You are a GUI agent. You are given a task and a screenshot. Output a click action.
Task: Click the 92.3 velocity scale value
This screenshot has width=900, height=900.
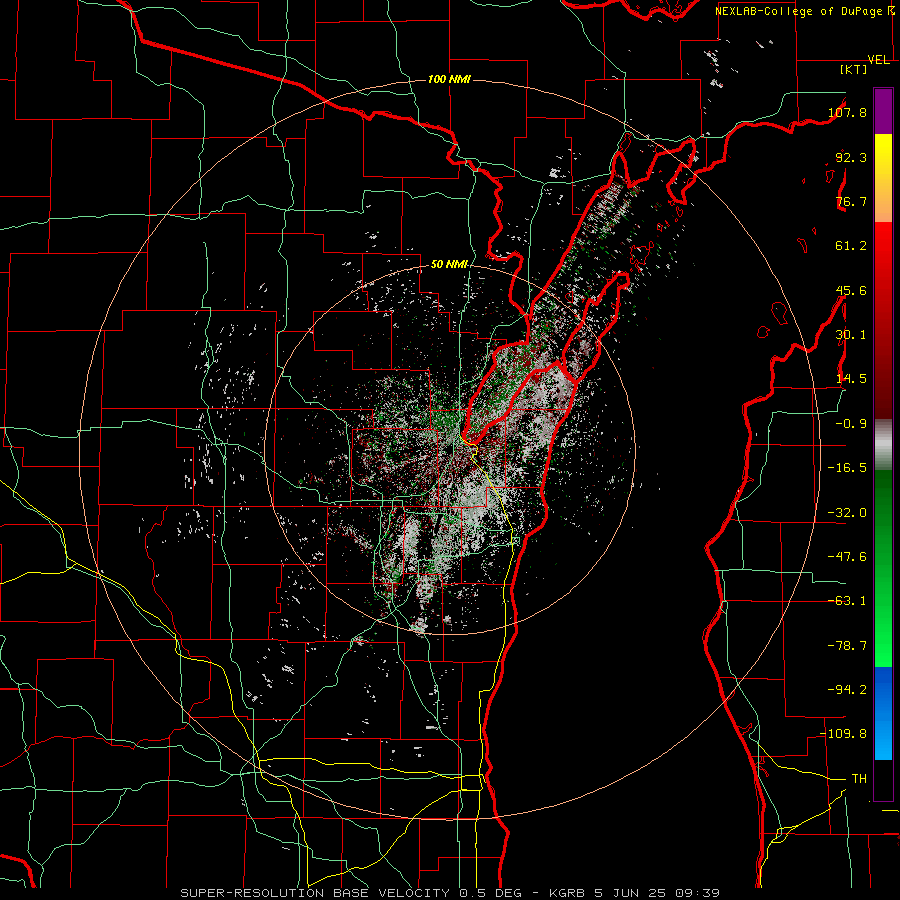tap(851, 157)
